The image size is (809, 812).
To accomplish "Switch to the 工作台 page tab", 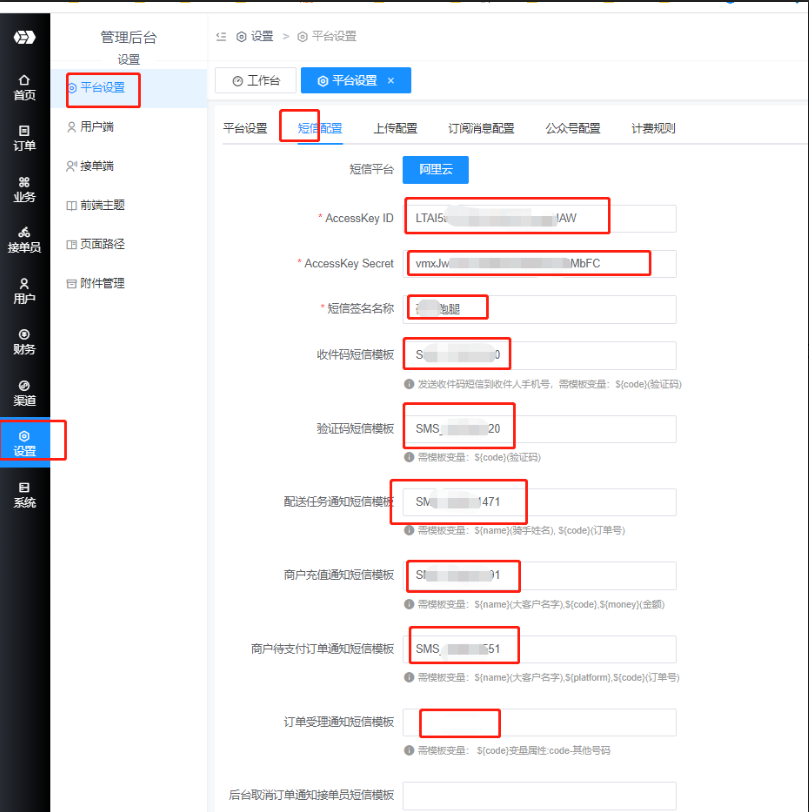I will pyautogui.click(x=256, y=81).
